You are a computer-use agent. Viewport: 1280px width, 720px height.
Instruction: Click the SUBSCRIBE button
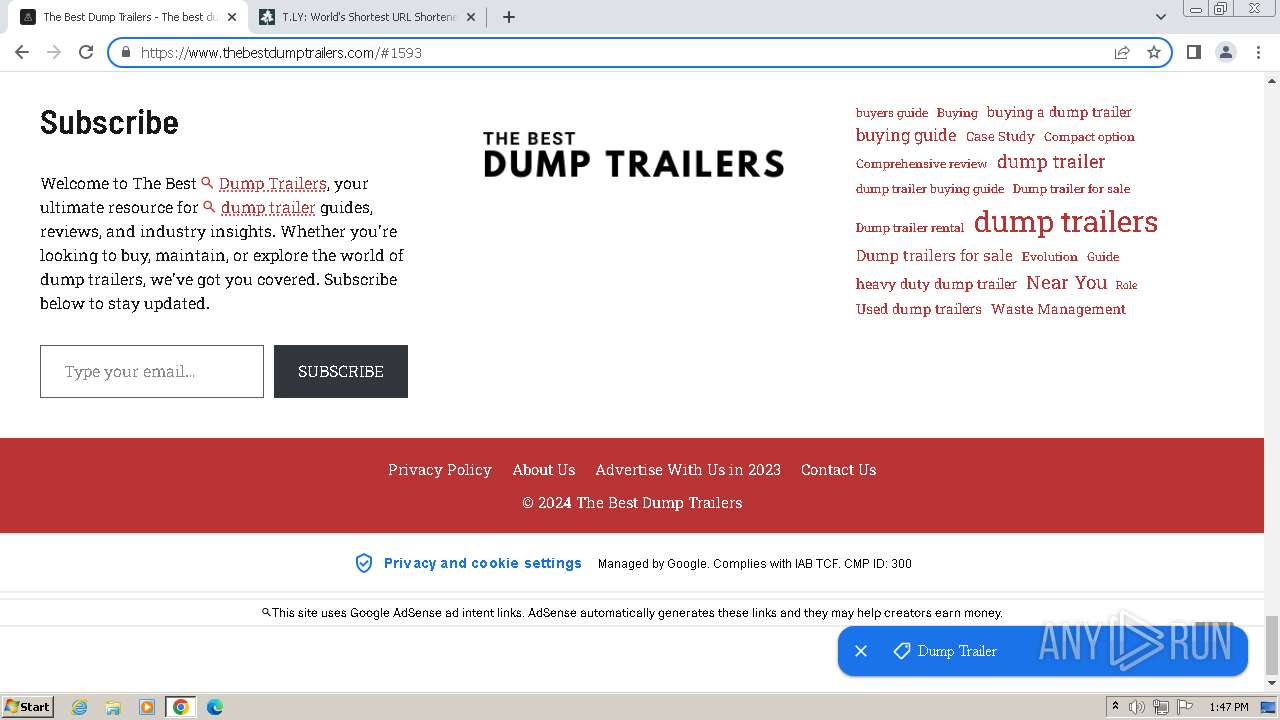click(x=341, y=371)
